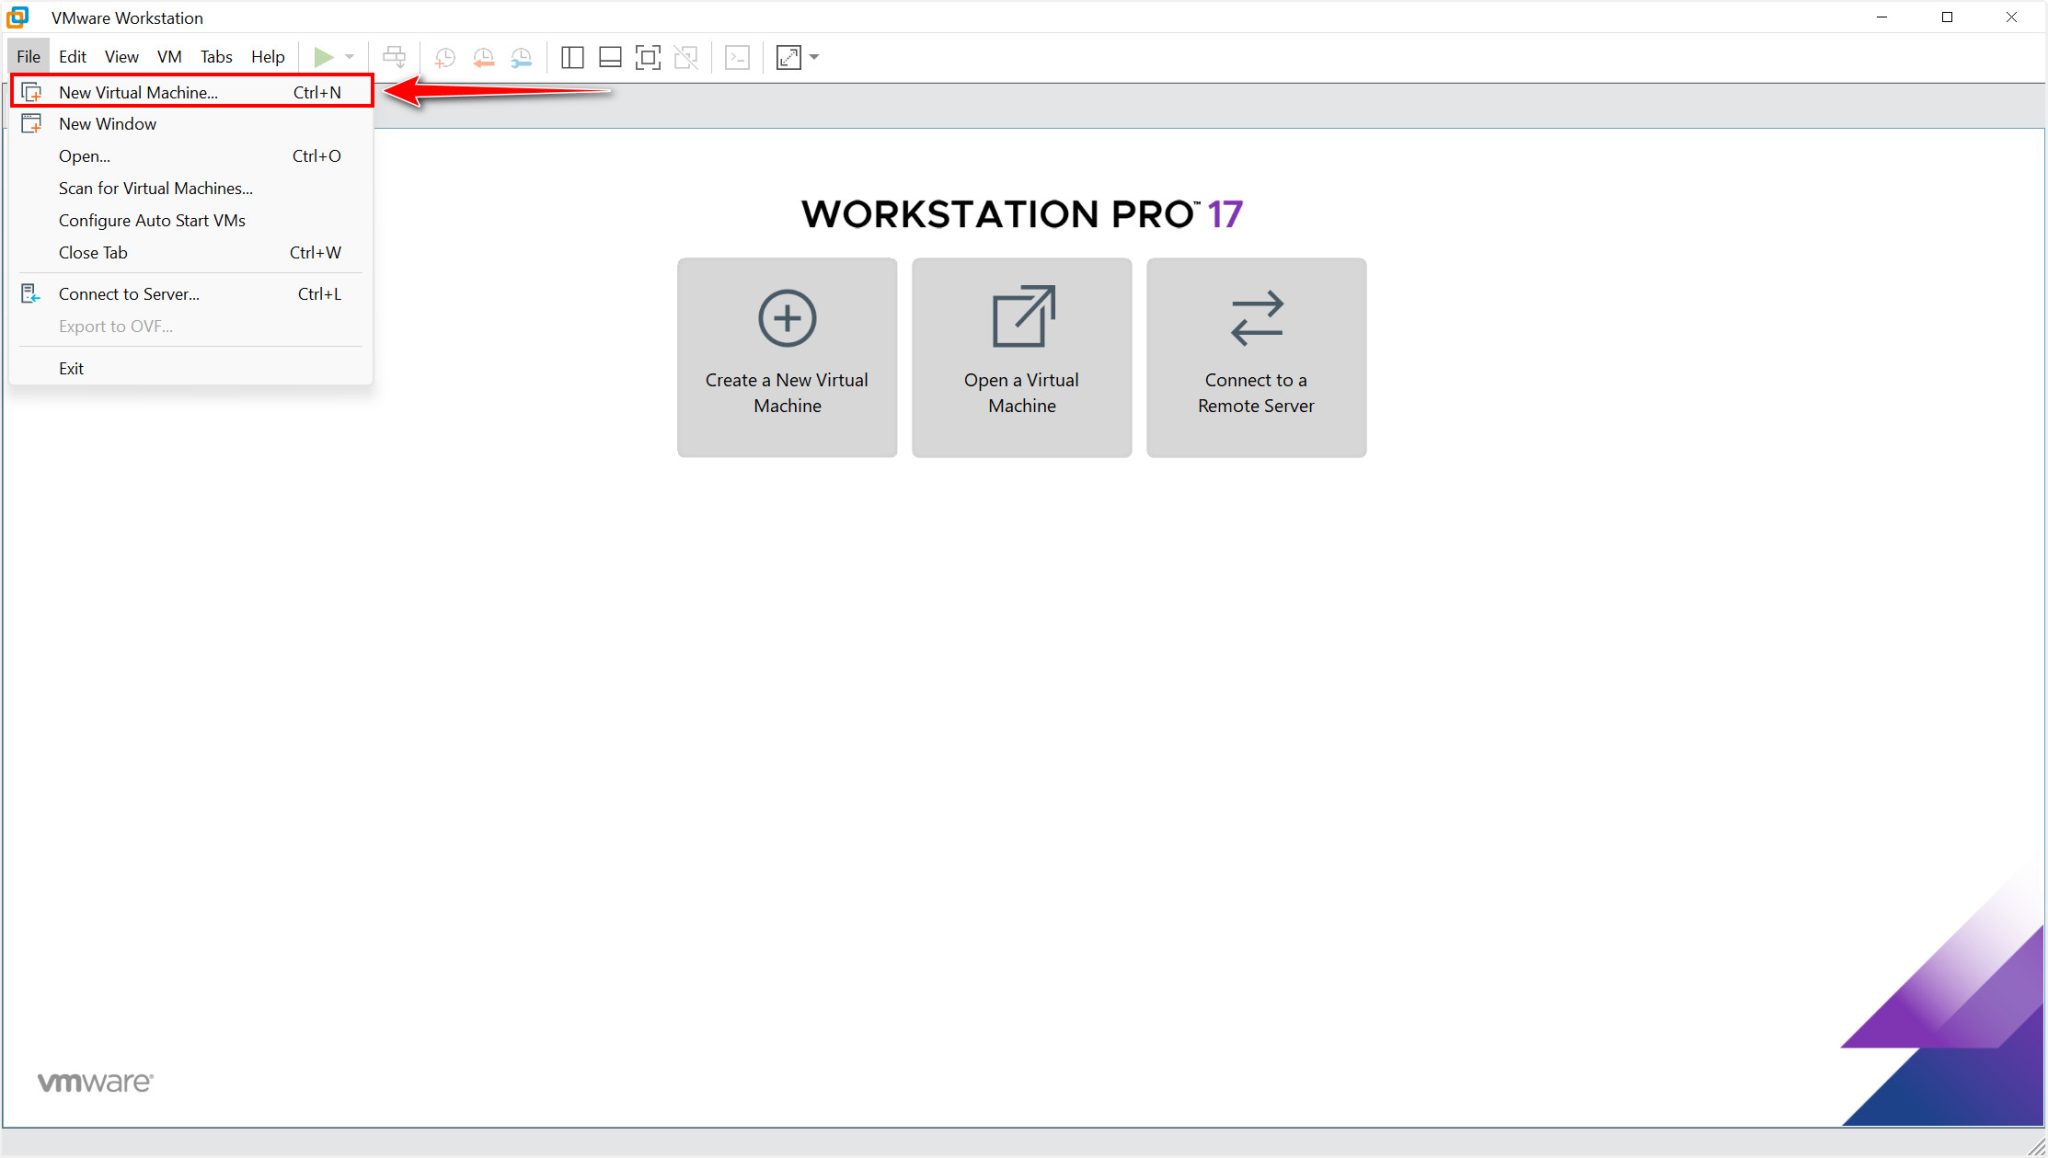Start the virtual machine with the green play icon
Screen dimensions: 2048x1158
point(323,57)
